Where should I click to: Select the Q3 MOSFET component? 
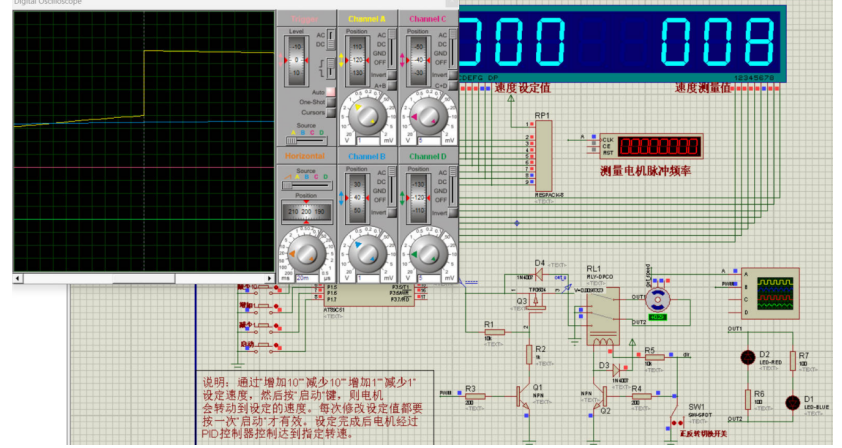pos(534,302)
